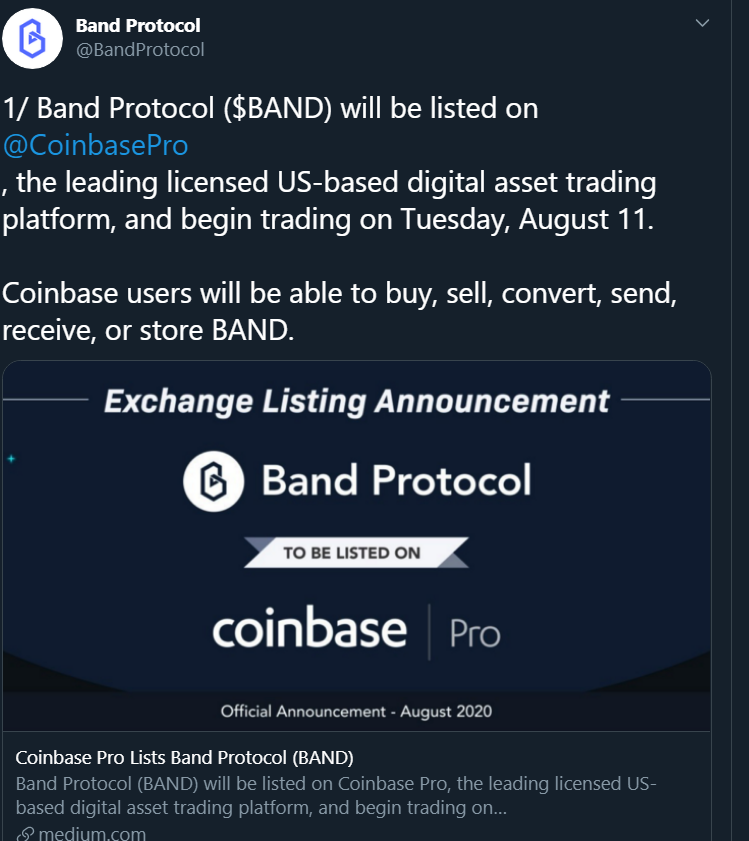Click the Pro wordmark beside coinbase
The width and height of the screenshot is (749, 841).
tap(475, 634)
